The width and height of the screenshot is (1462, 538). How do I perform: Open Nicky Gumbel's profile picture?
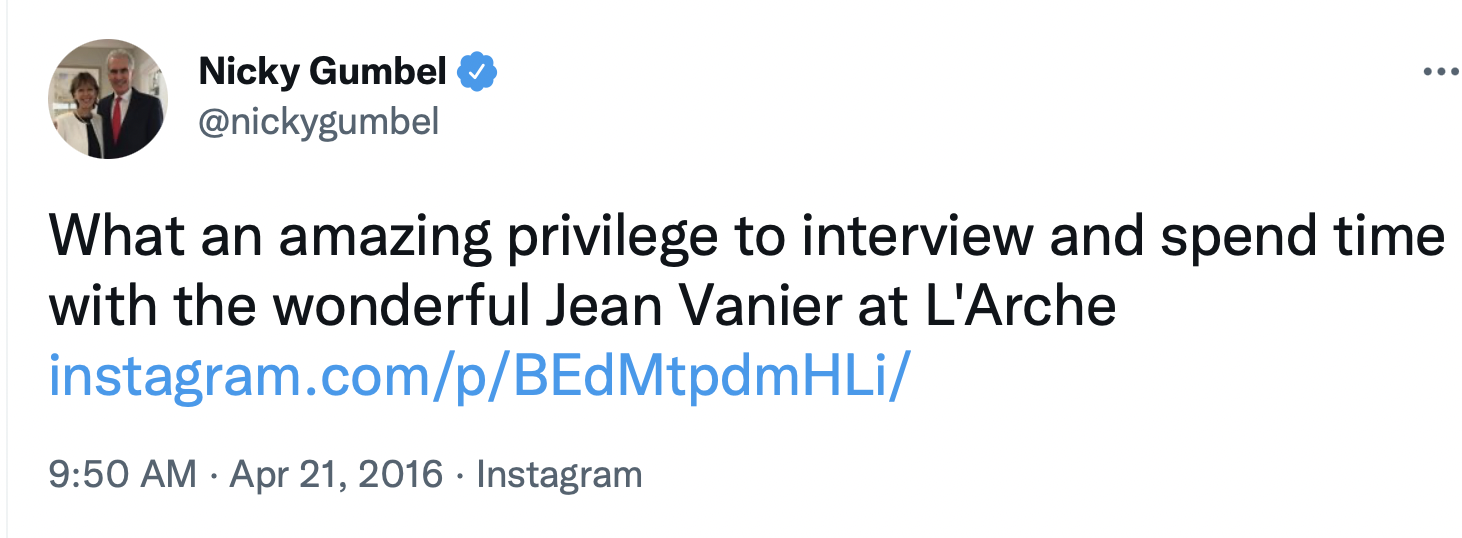[x=108, y=99]
